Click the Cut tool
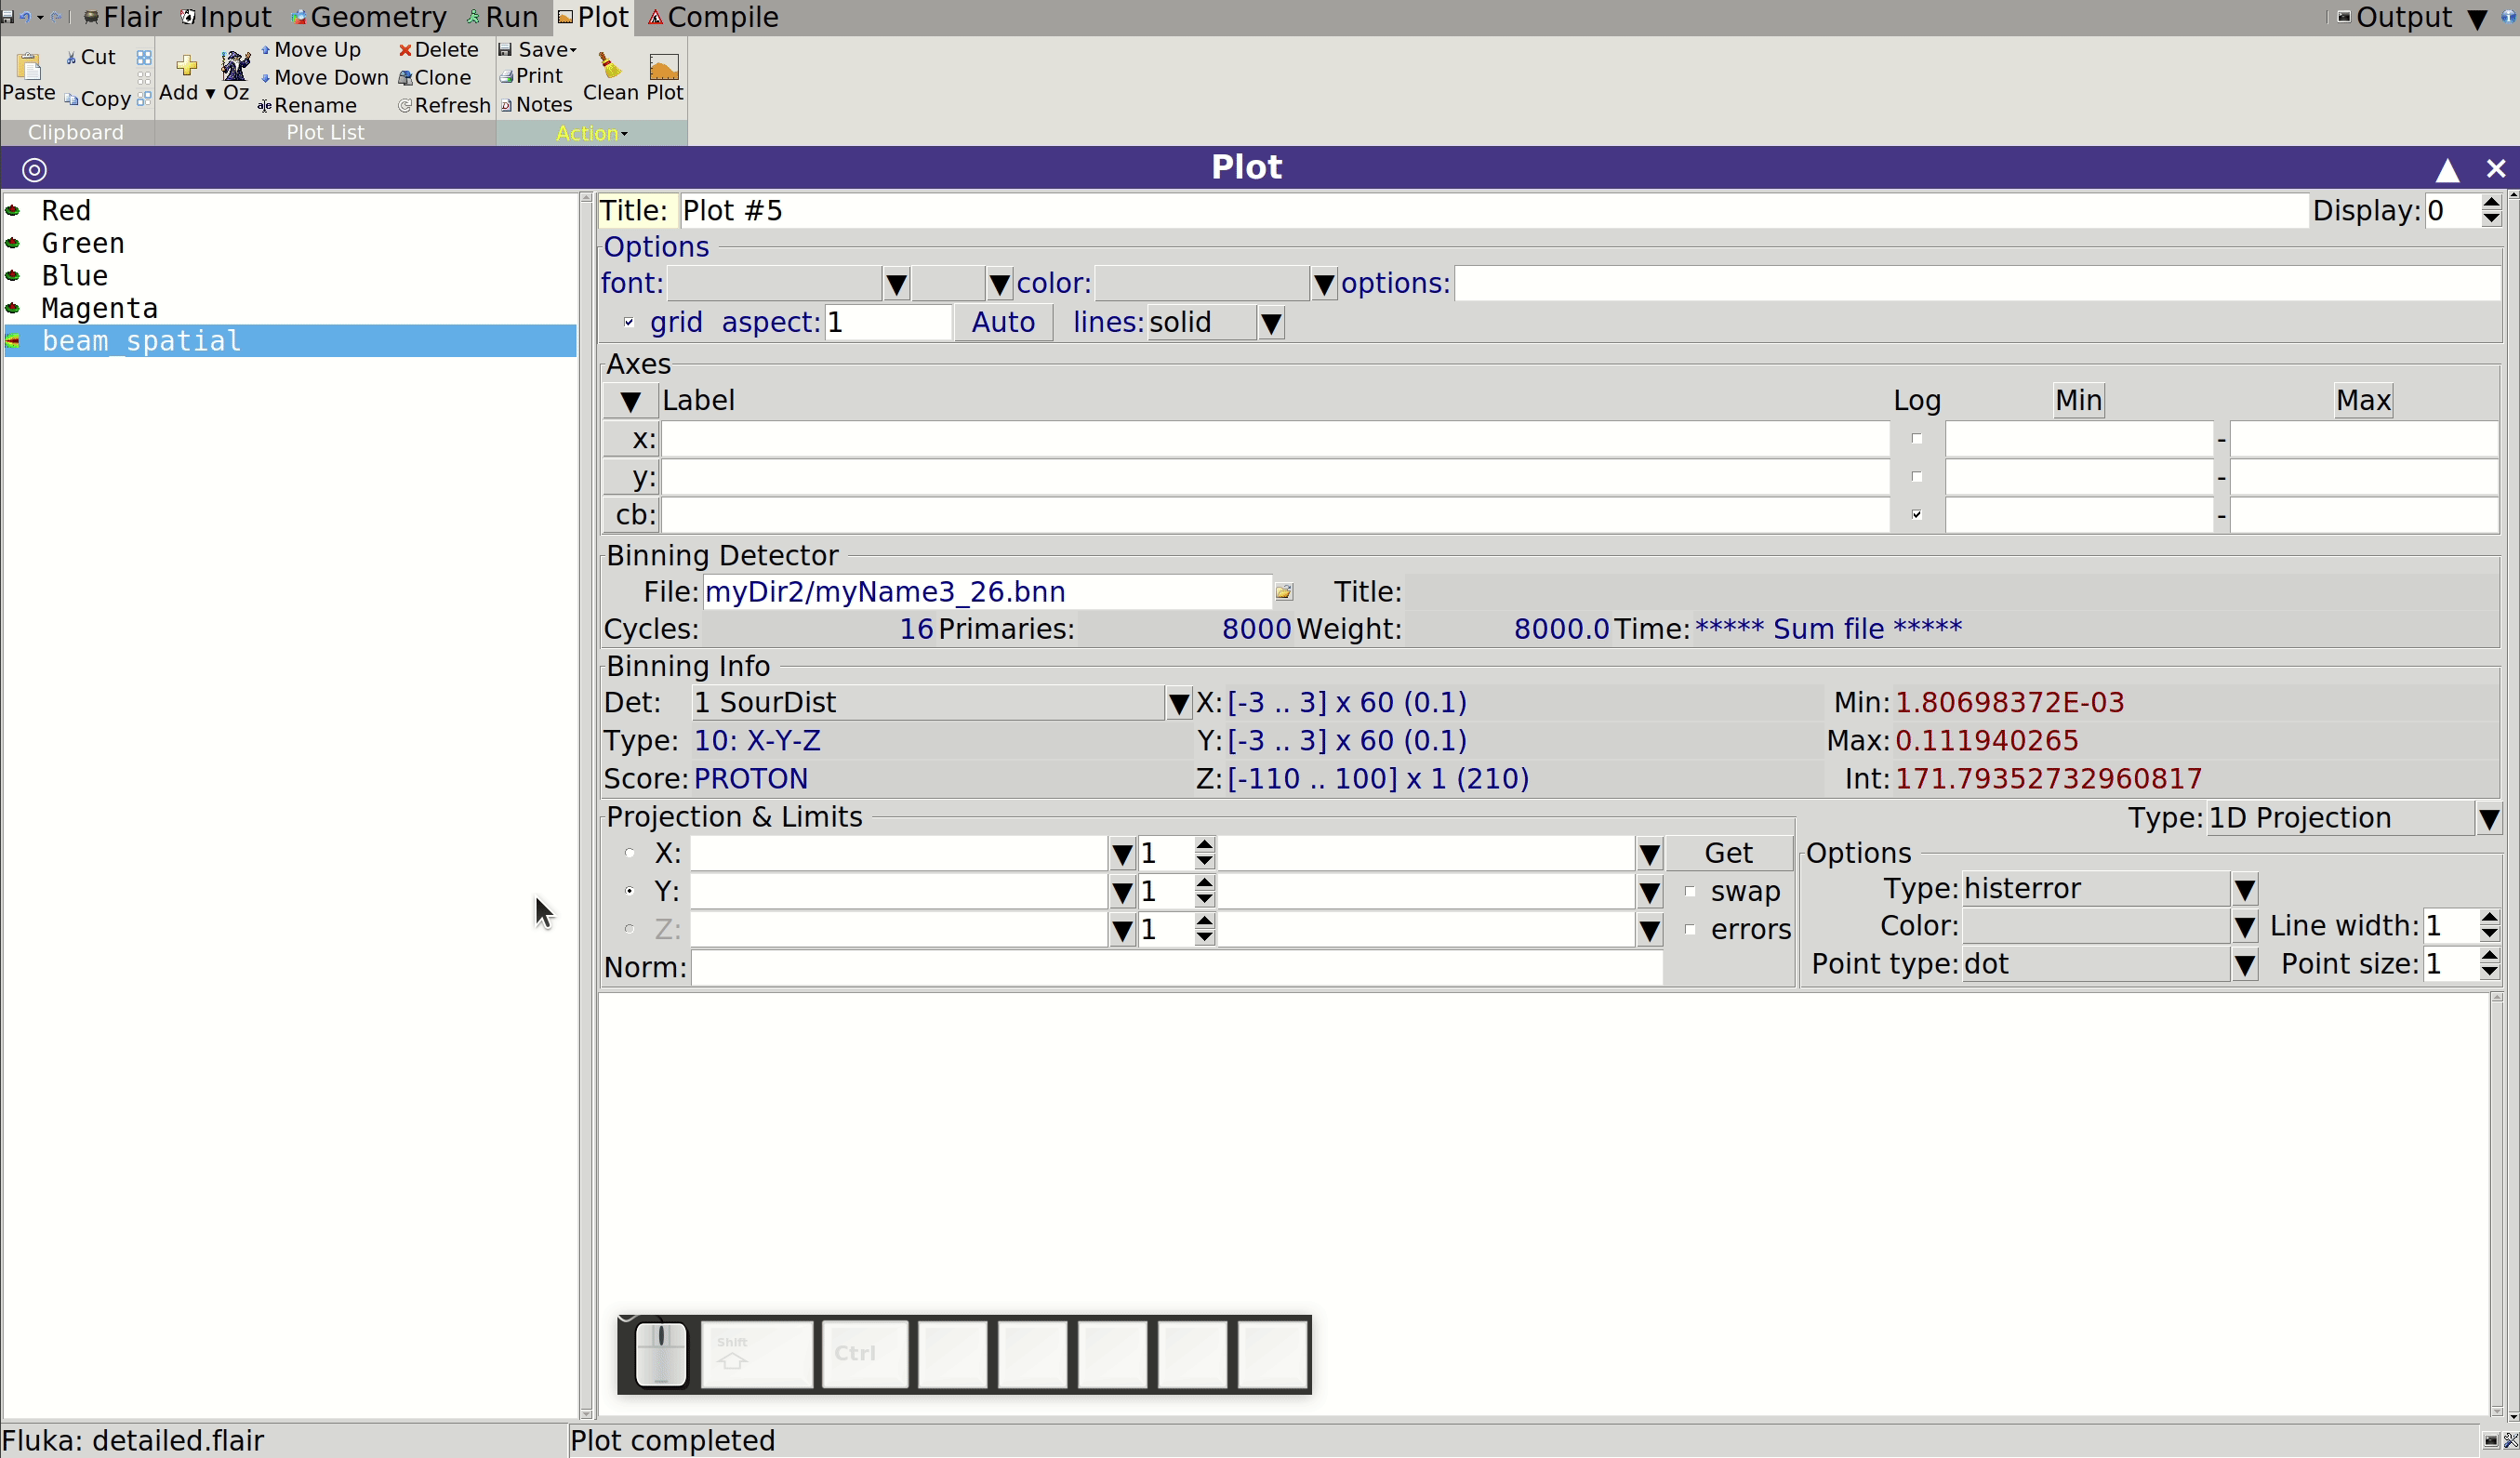This screenshot has height=1458, width=2520. (90, 58)
